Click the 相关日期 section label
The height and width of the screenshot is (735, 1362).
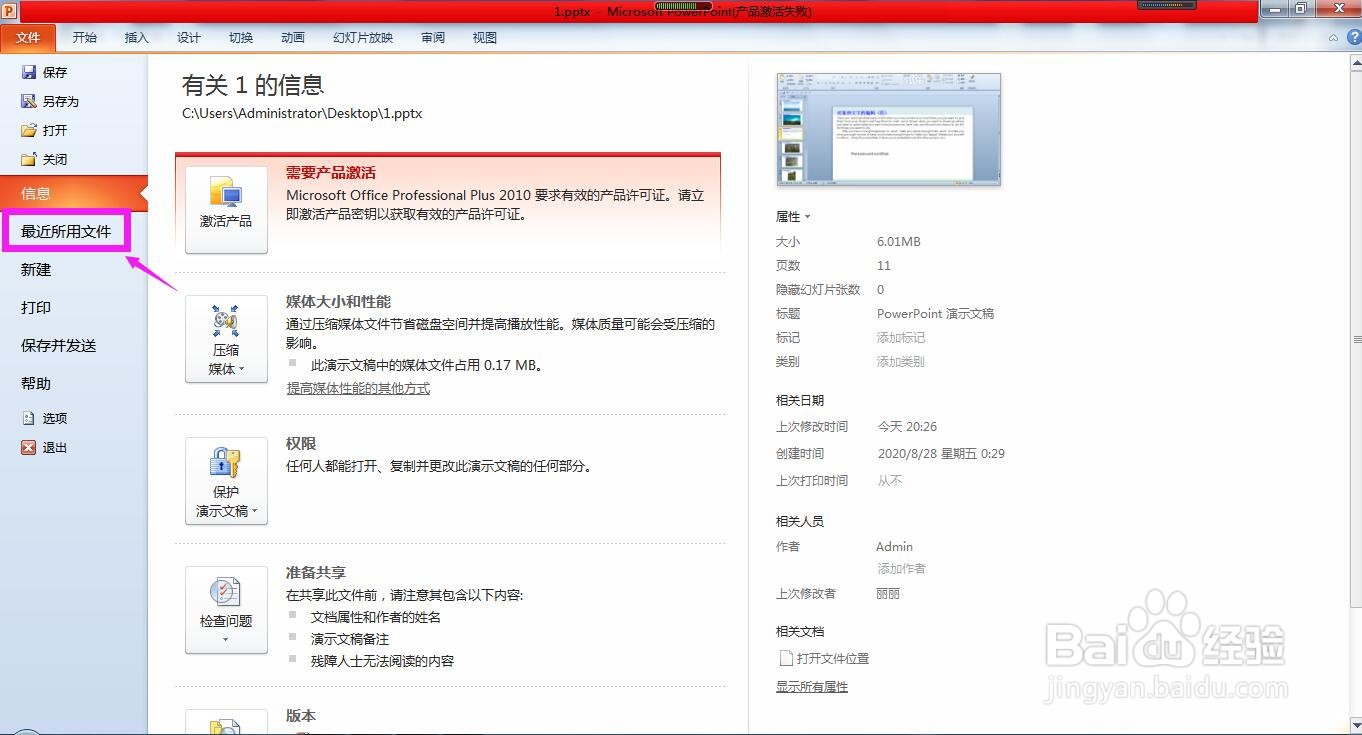[800, 400]
